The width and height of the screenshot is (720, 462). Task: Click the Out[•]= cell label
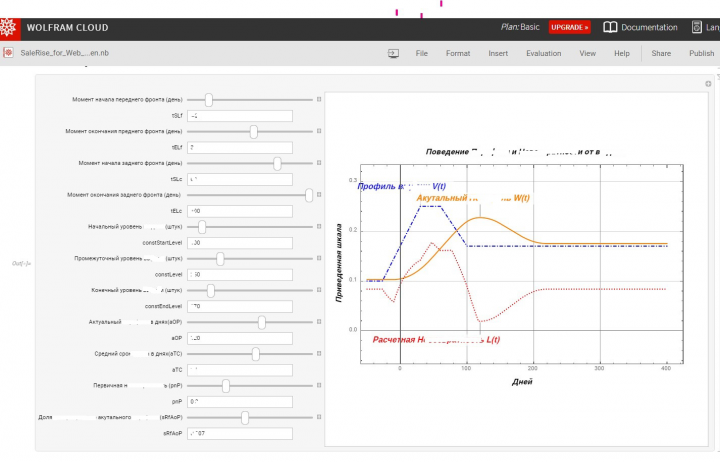point(21,264)
